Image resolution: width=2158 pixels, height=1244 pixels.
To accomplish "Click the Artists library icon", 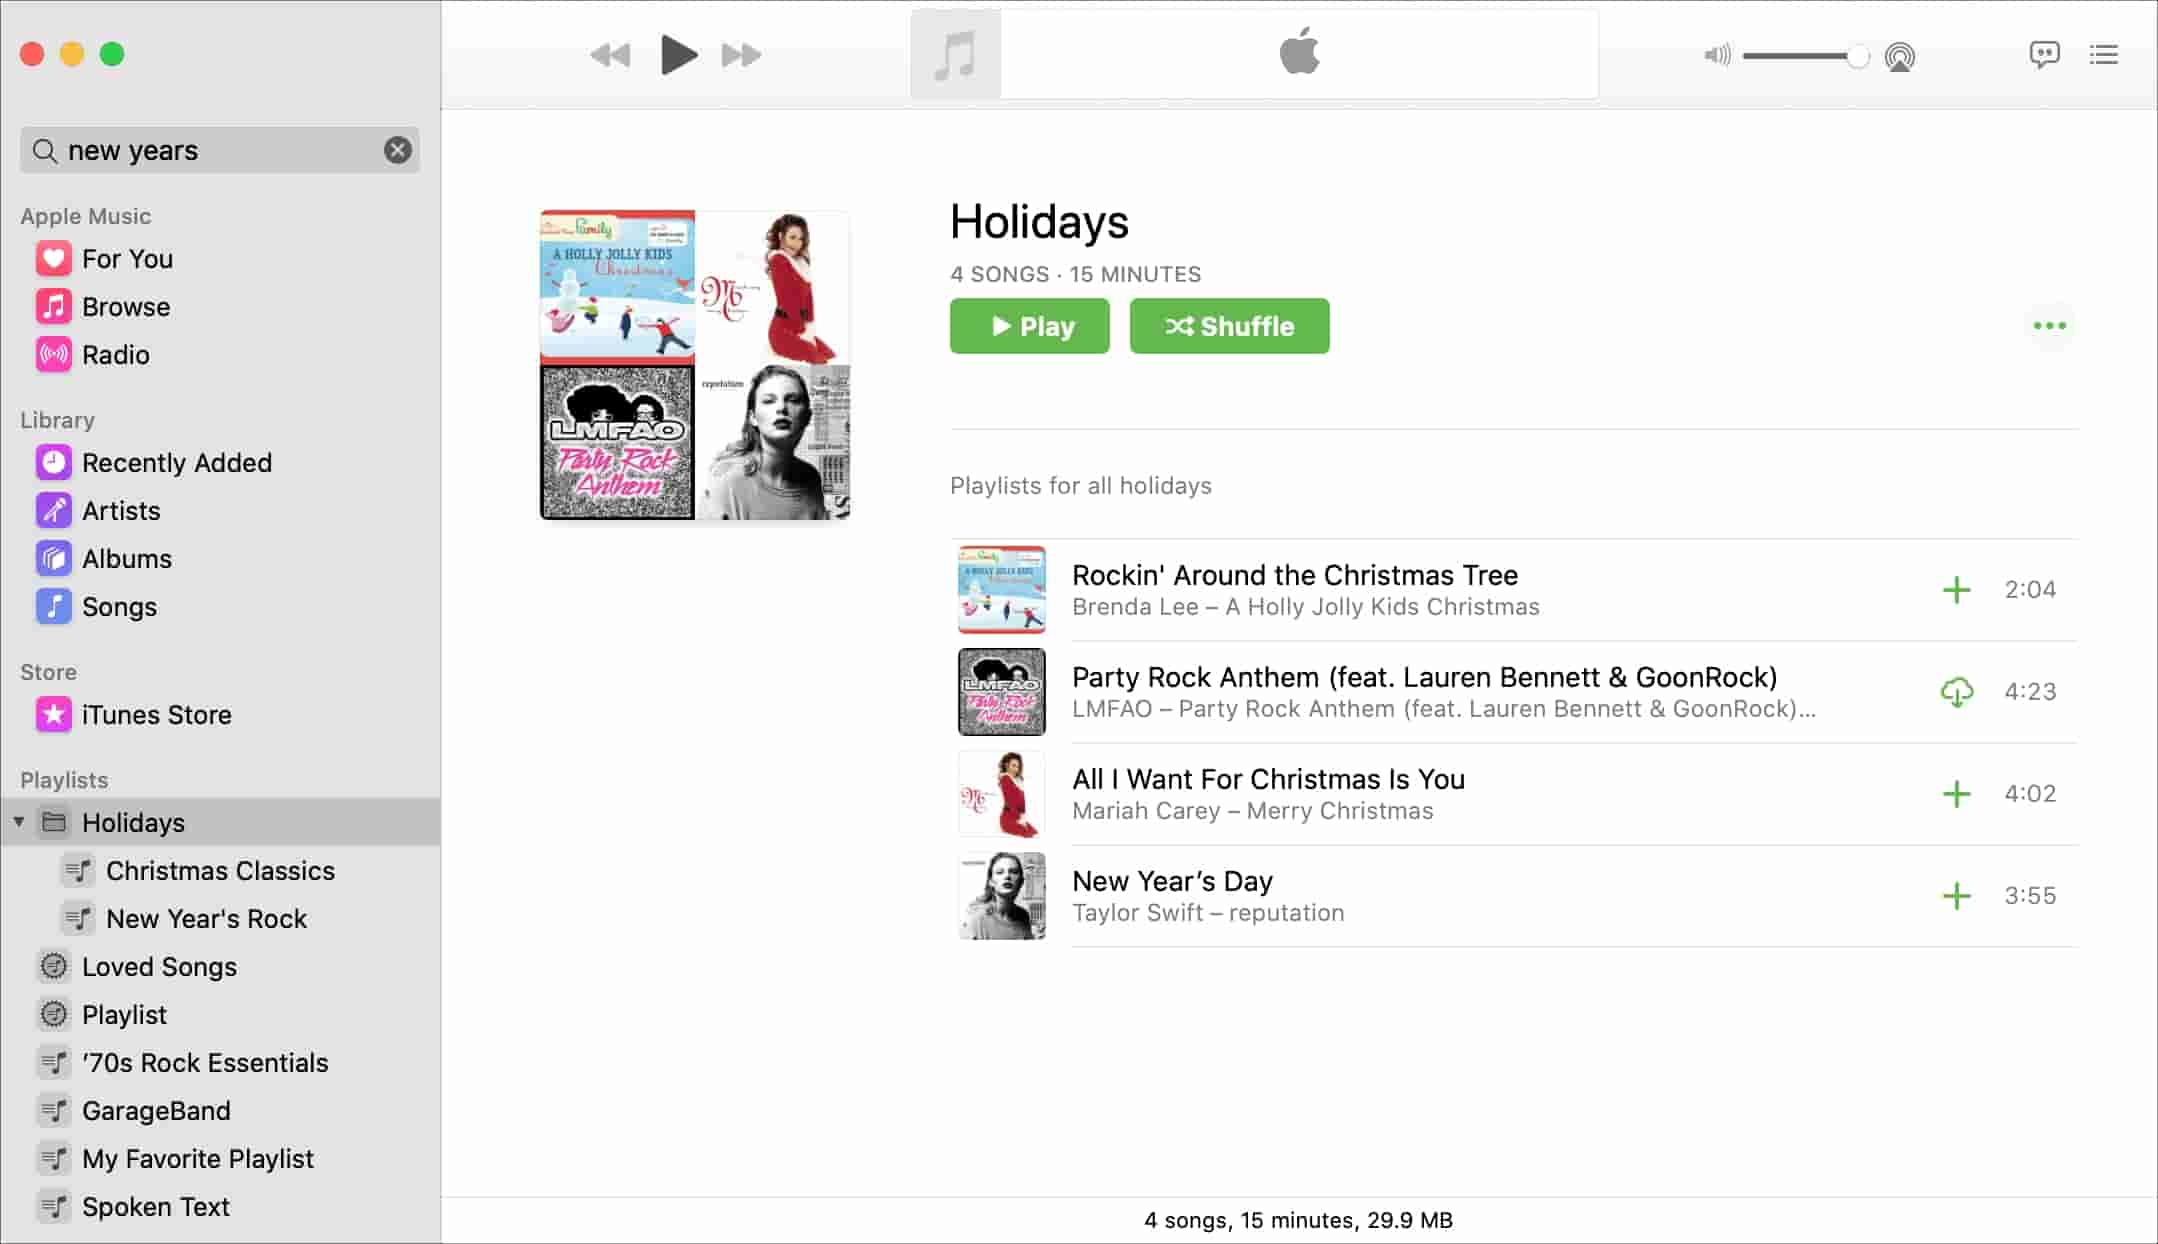I will click(x=53, y=510).
